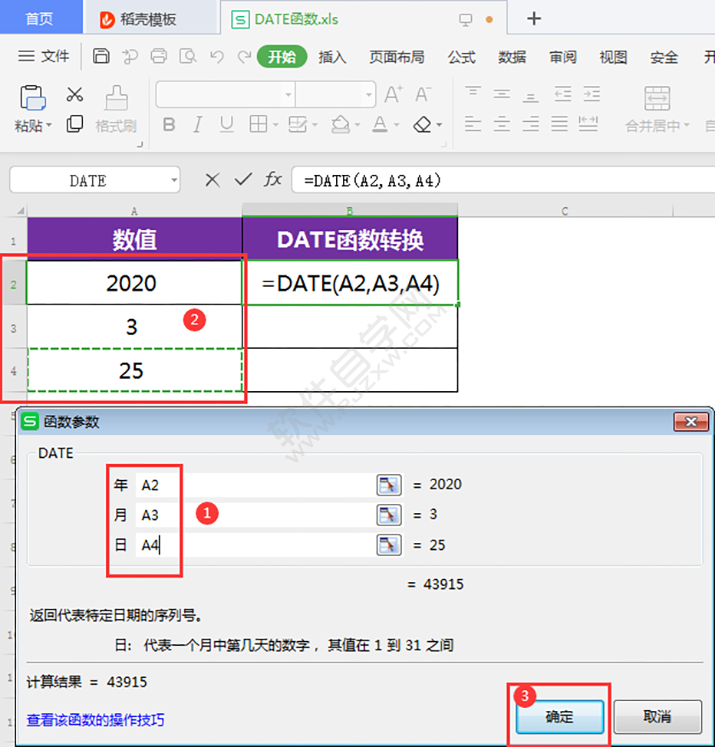
Task: Align text to top
Action: pyautogui.click(x=473, y=94)
